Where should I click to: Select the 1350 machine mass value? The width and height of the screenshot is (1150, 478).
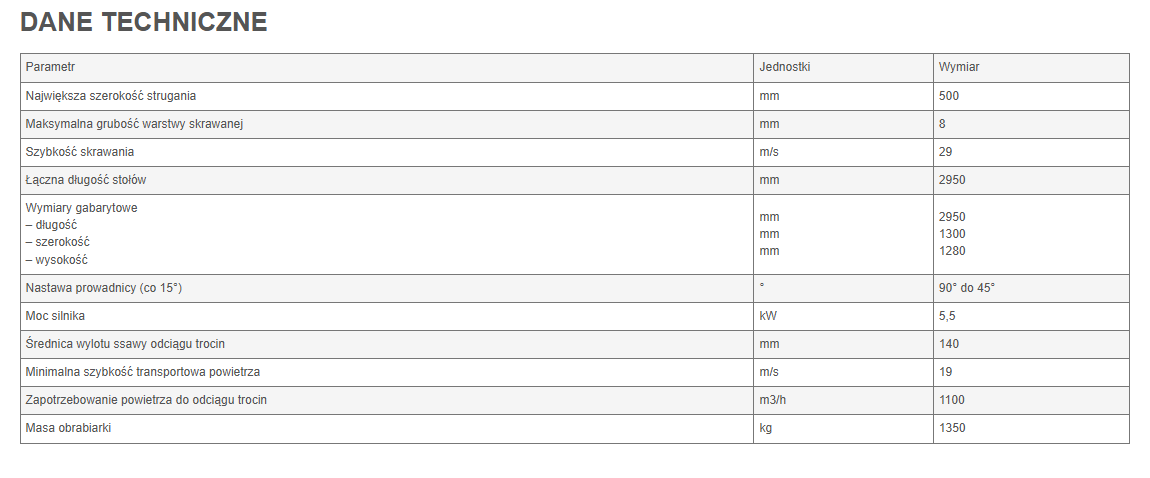click(x=952, y=428)
